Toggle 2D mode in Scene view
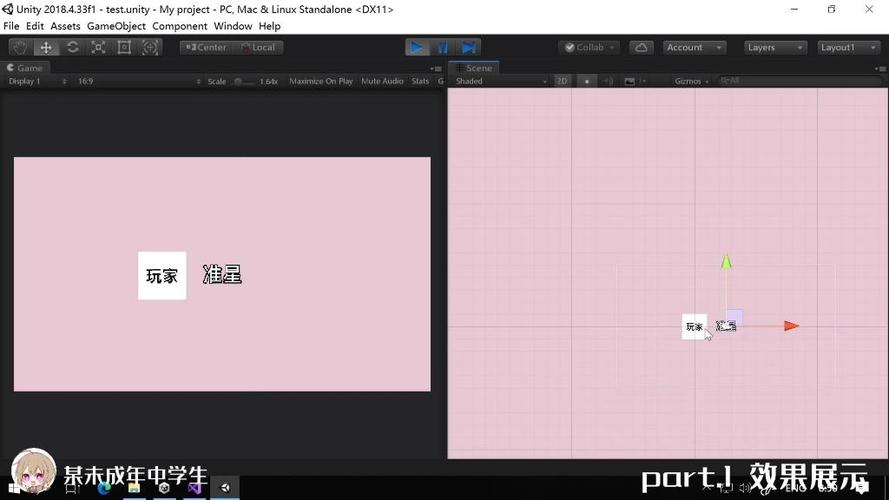Screen dimensions: 889x500 point(562,81)
